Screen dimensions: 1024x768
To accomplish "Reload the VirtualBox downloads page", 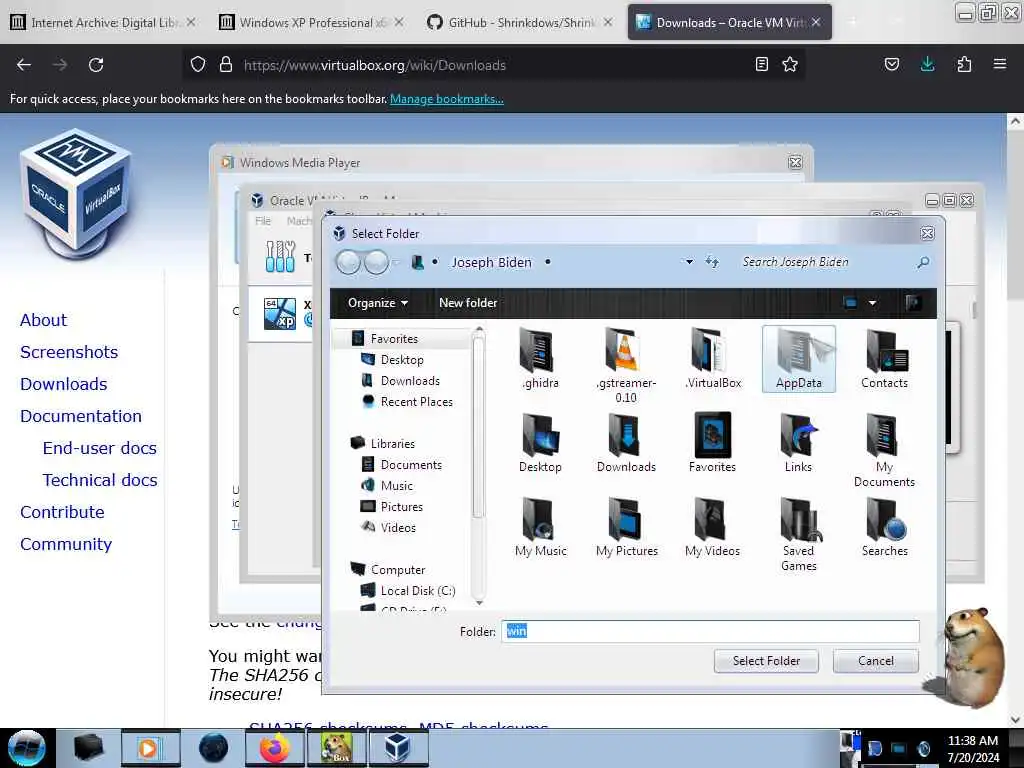I will click(96, 65).
